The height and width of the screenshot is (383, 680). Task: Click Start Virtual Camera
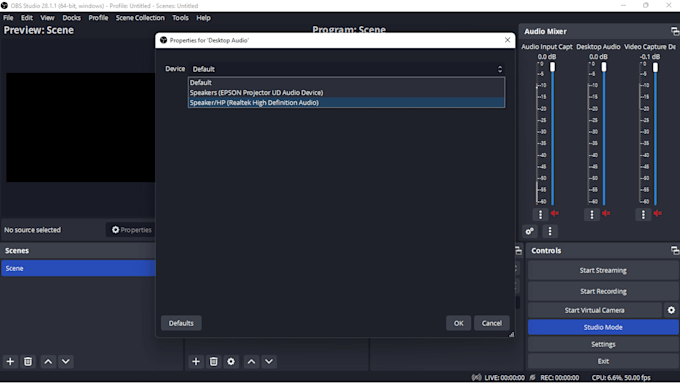point(595,310)
